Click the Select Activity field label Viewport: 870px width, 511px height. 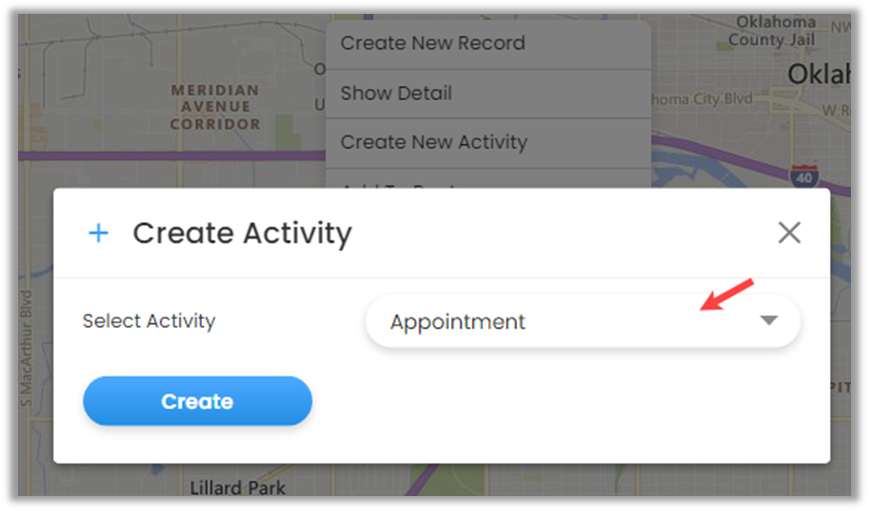click(x=149, y=321)
